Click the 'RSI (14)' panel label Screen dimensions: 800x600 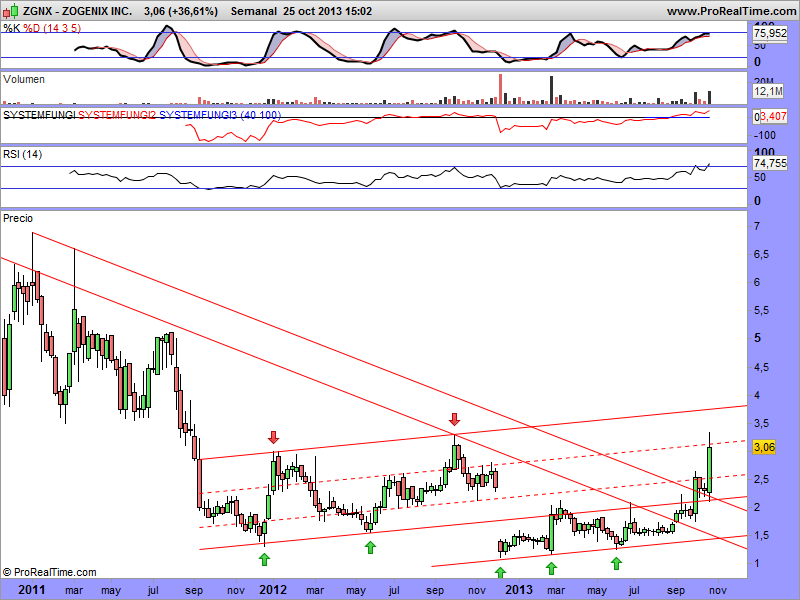22,154
